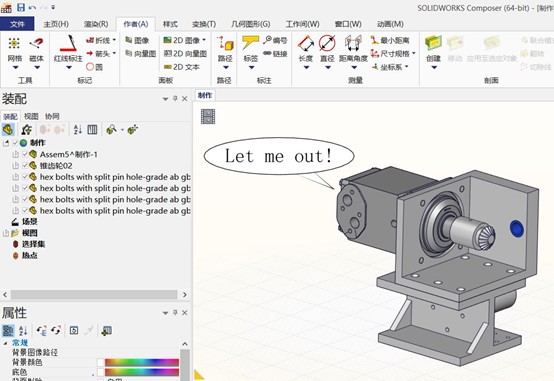
Task: Switch to 视图 tab in assembly panel
Action: [x=31, y=116]
